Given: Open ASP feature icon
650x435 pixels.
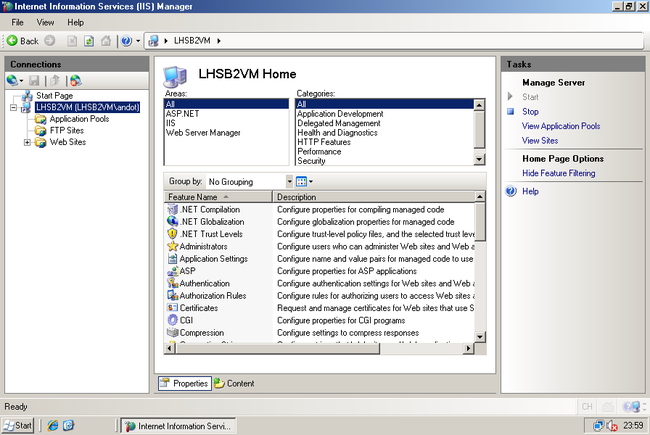Looking at the screenshot, I should [172, 271].
